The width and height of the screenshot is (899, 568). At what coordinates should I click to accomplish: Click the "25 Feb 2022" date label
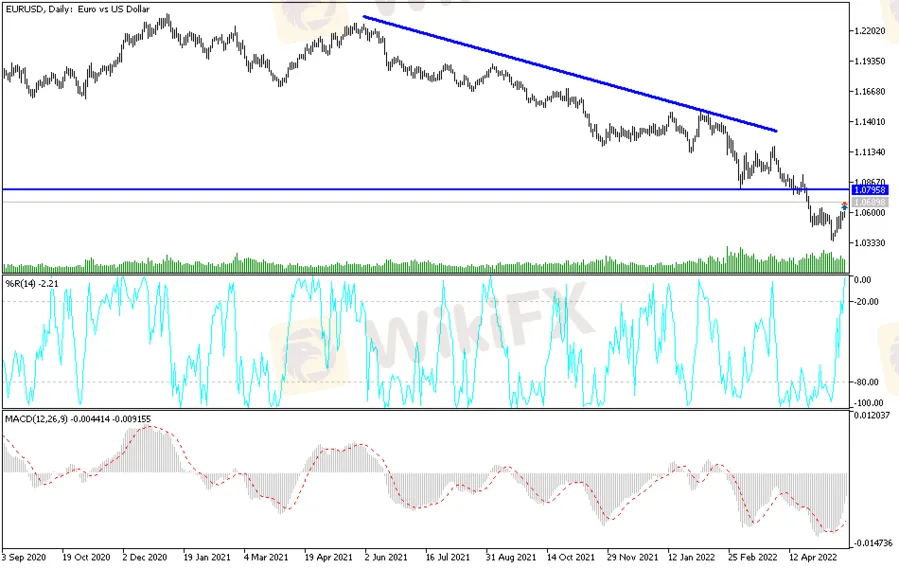pos(752,557)
